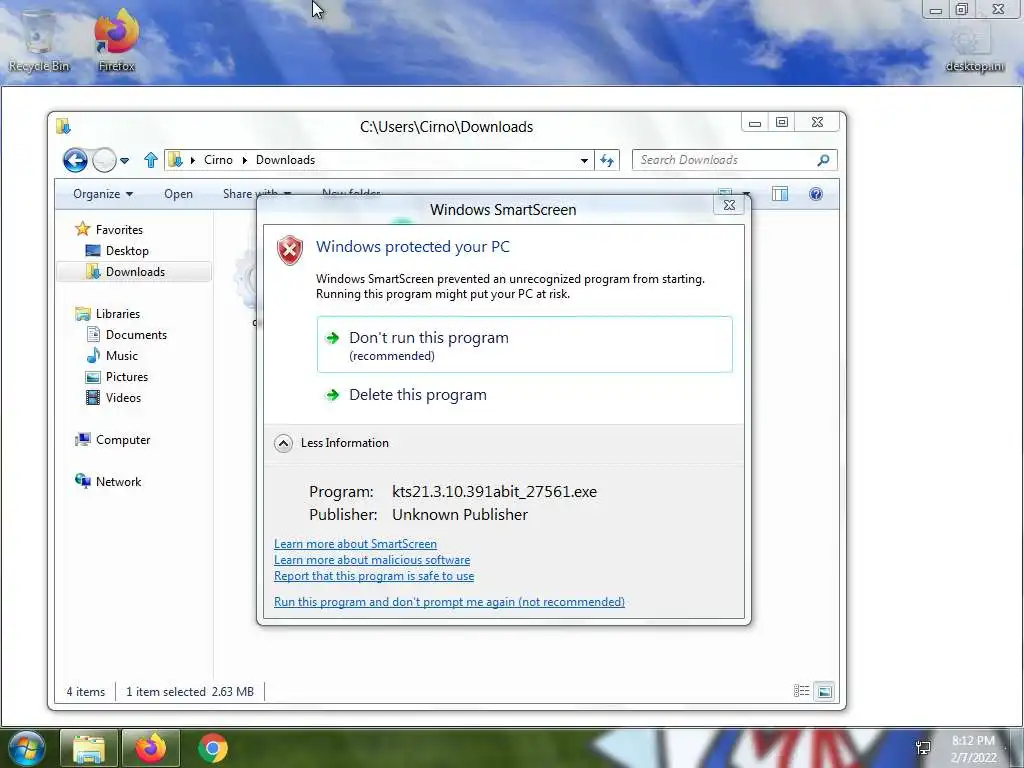Switch to large icons view in status bar
Image resolution: width=1024 pixels, height=768 pixels.
[x=825, y=691]
